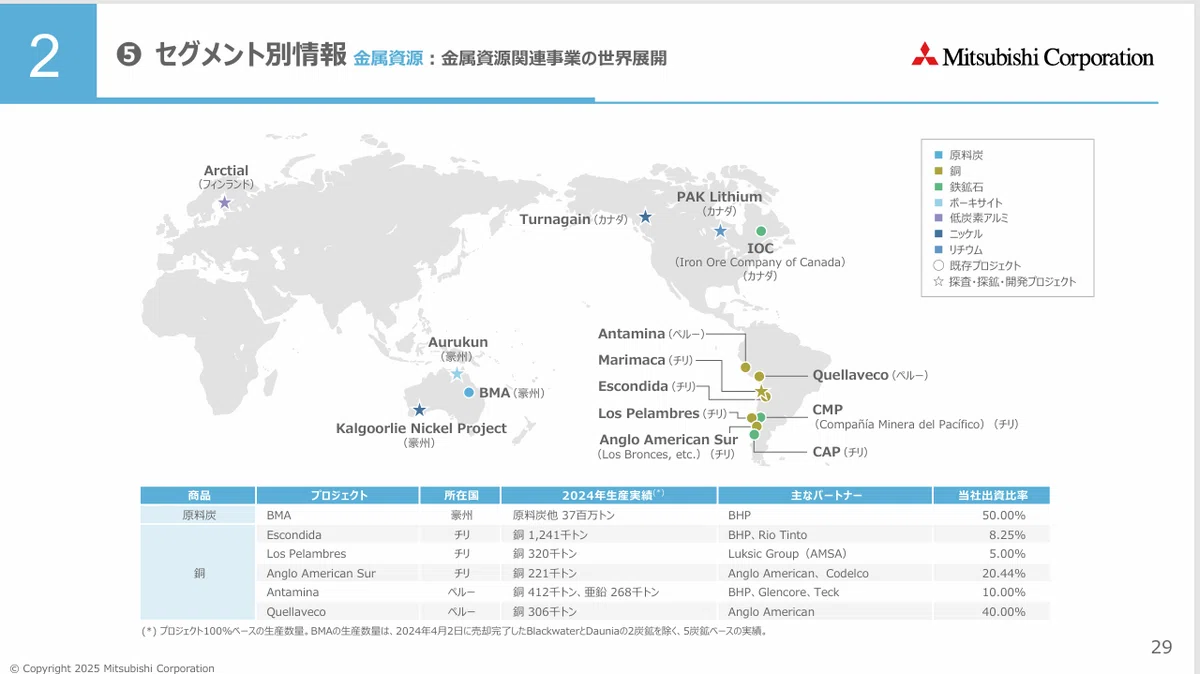This screenshot has height=674, width=1200.
Task: Select the blue BMA circle marker
Action: (x=468, y=392)
